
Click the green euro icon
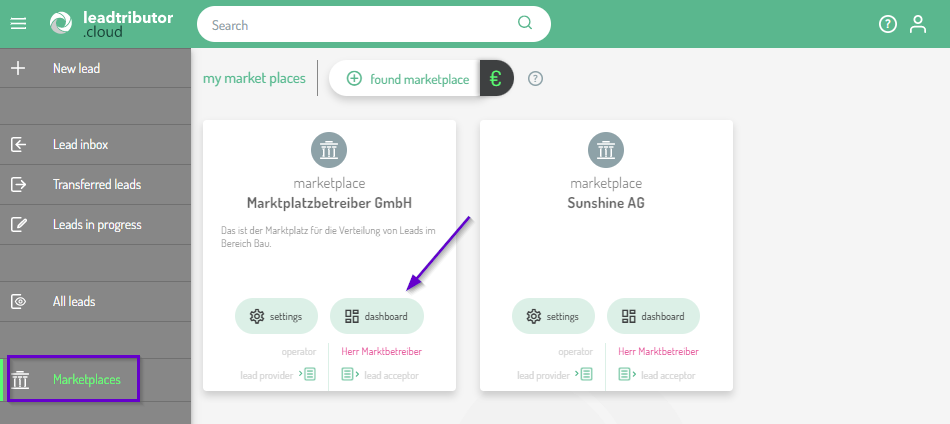click(x=496, y=79)
